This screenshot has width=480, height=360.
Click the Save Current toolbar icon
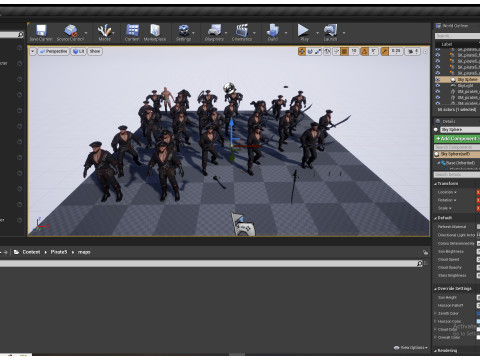41,33
